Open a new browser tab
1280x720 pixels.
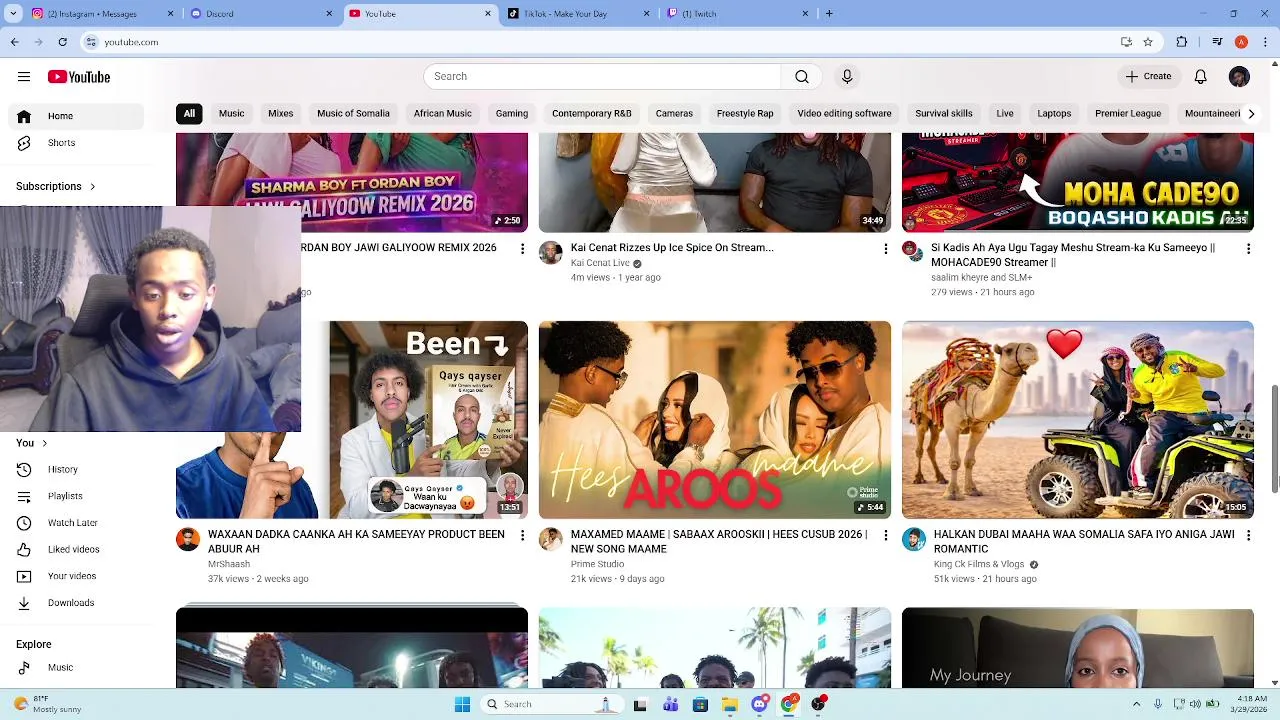[x=829, y=14]
